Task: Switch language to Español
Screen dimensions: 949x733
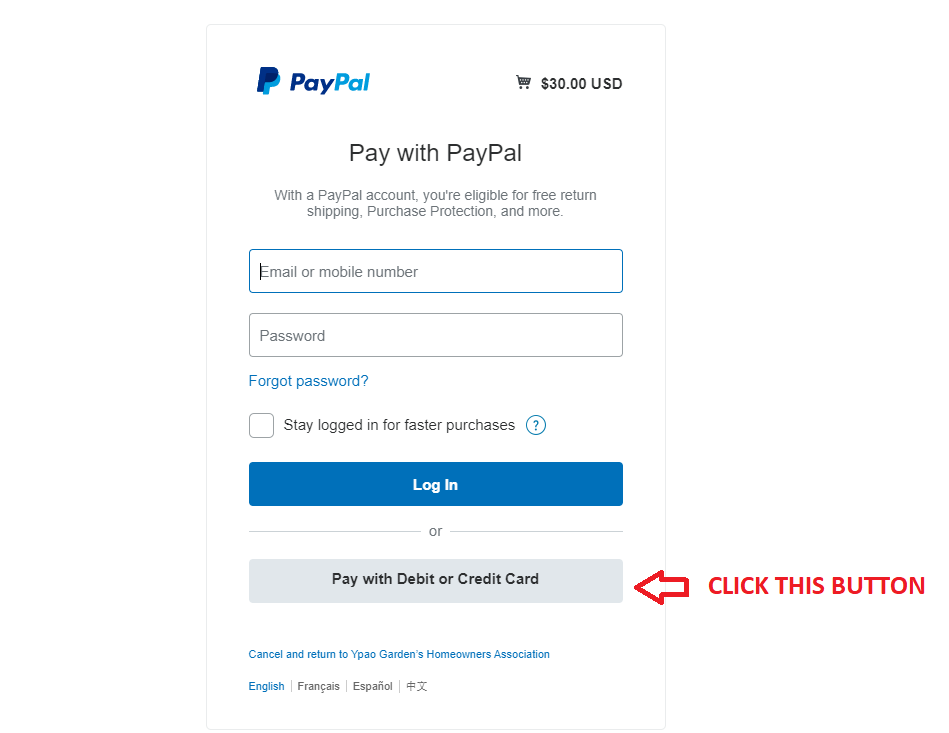Action: [x=373, y=686]
